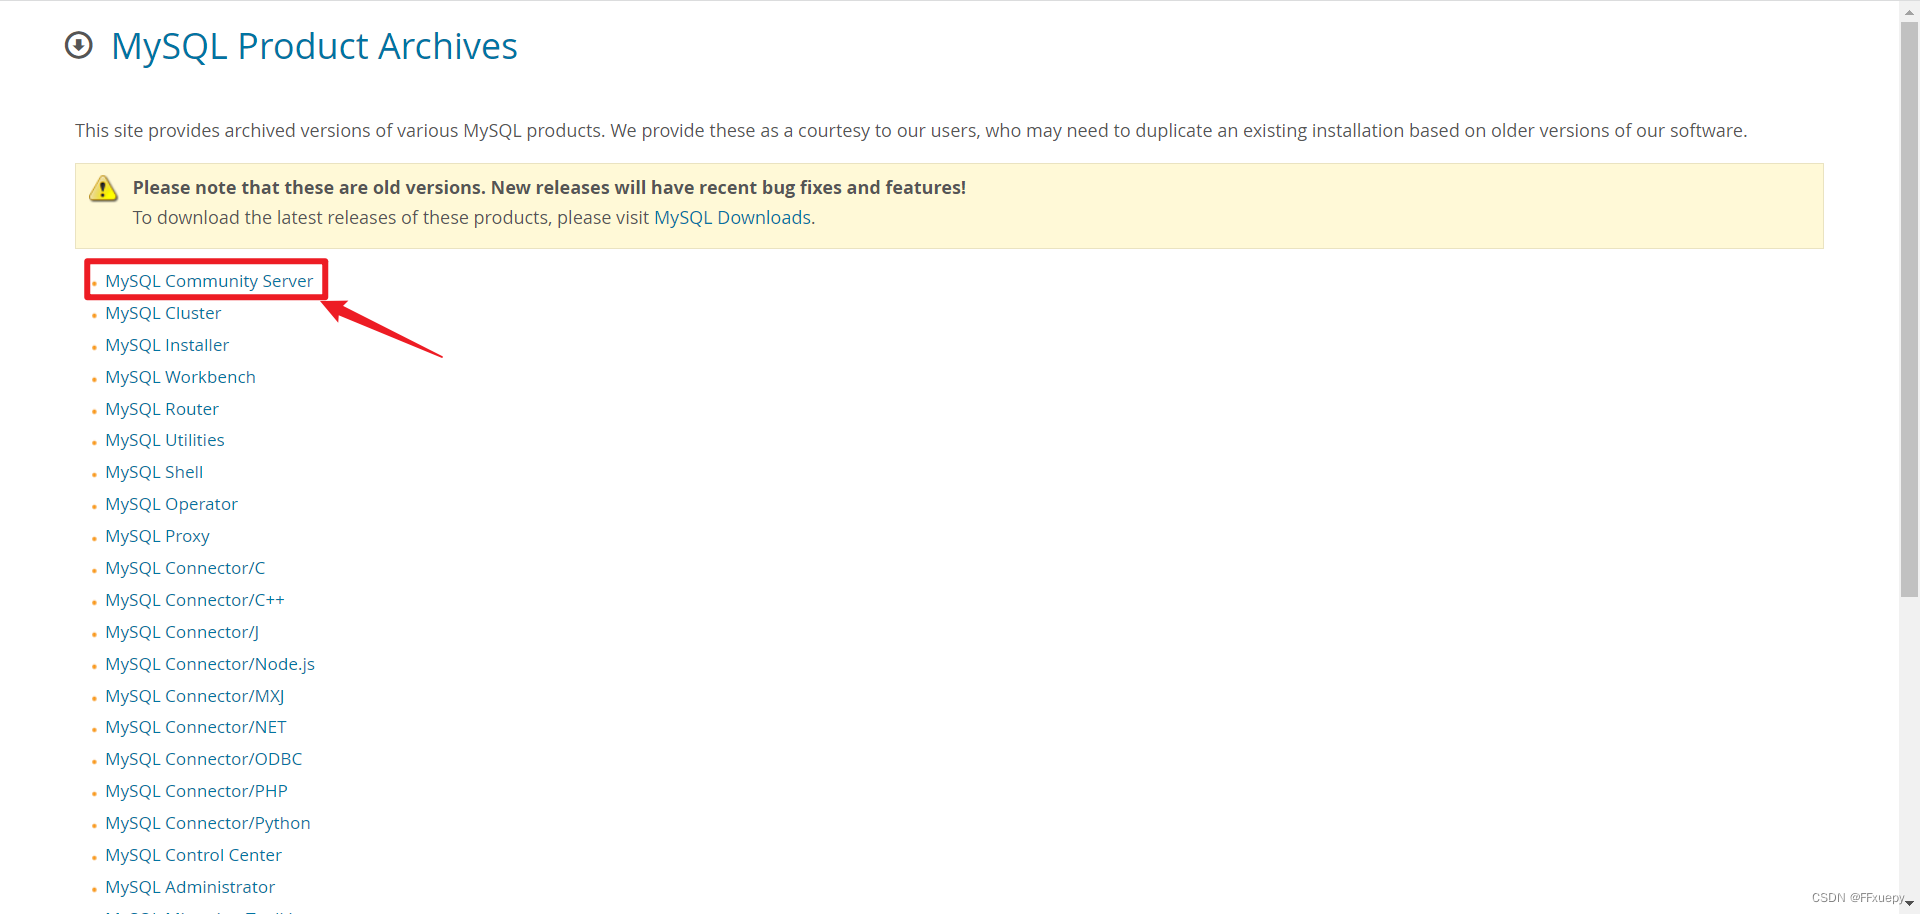
Task: Open MySQL Connector/Node.js archives
Action: (210, 664)
